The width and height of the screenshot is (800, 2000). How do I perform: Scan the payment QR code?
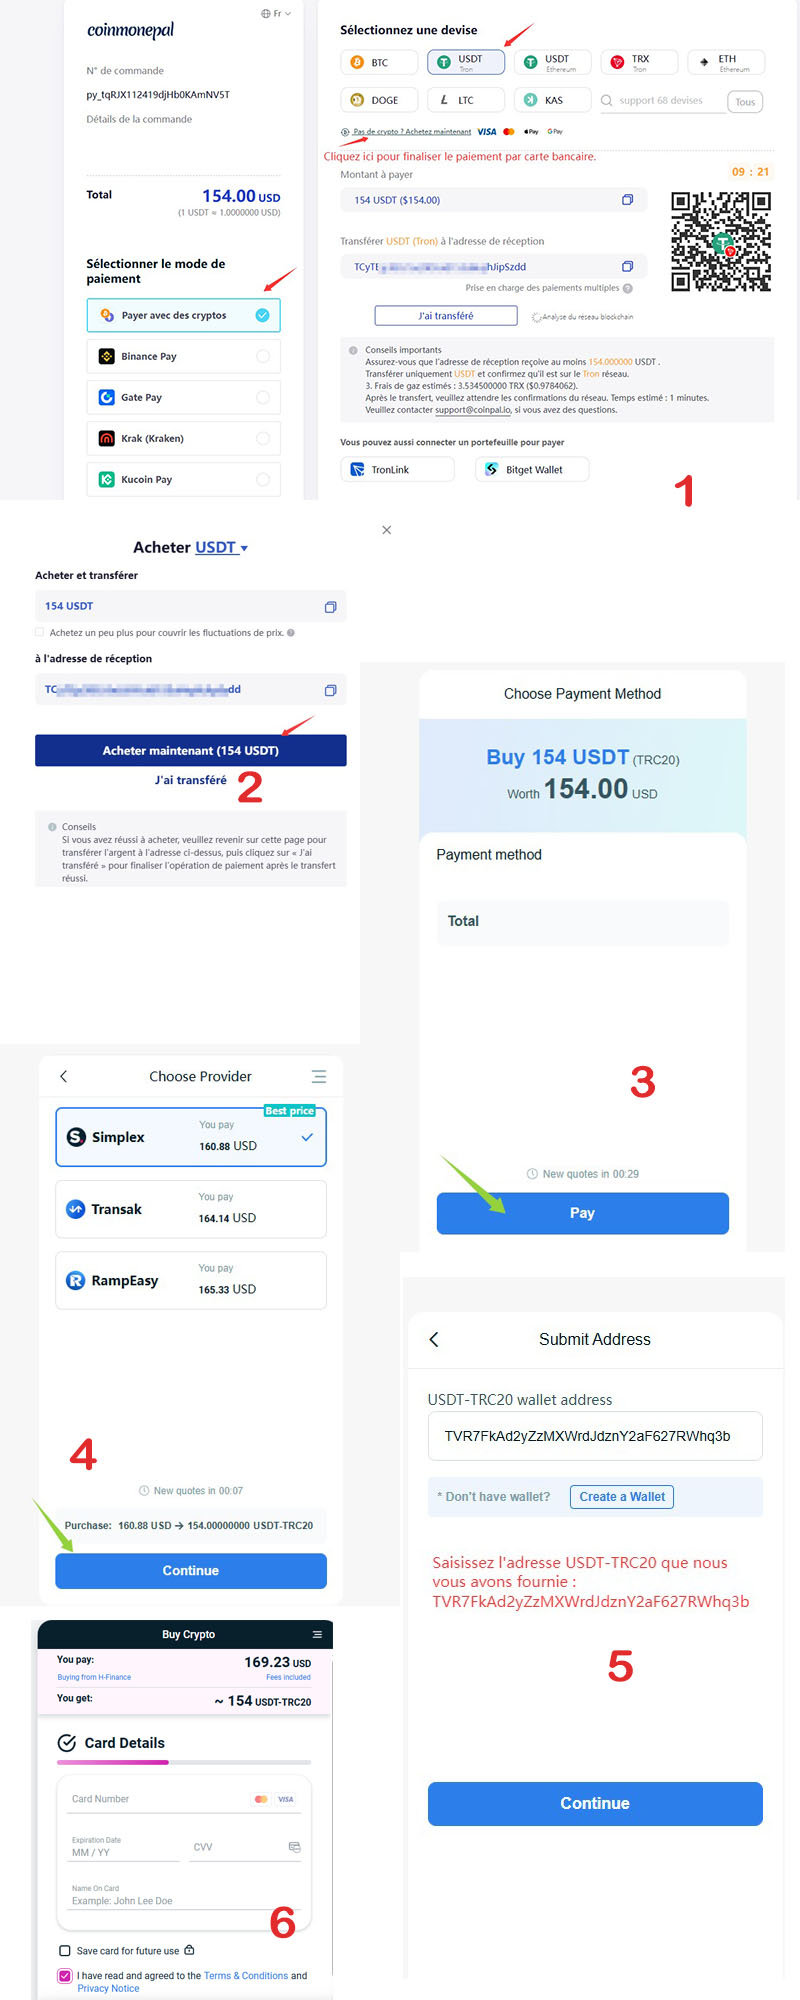pos(721,241)
